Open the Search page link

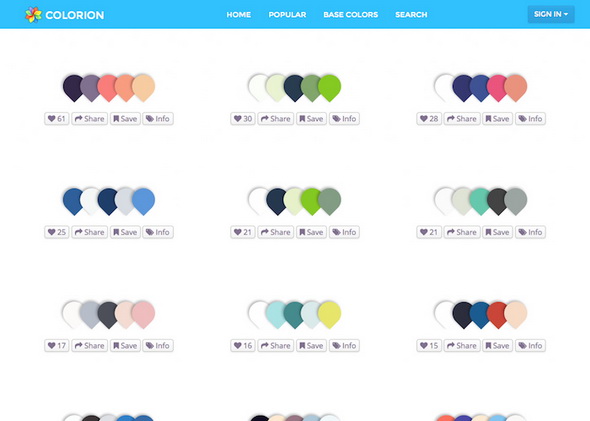click(x=411, y=15)
